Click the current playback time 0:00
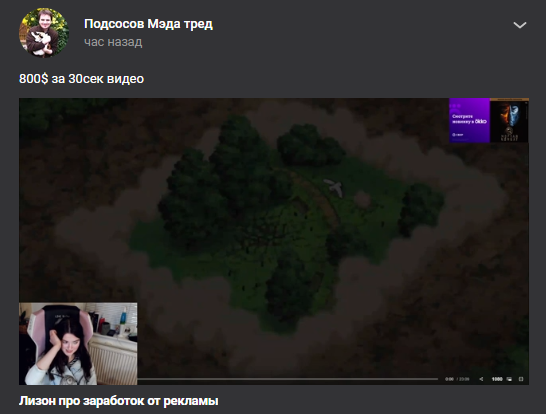The width and height of the screenshot is (546, 414). click(449, 379)
